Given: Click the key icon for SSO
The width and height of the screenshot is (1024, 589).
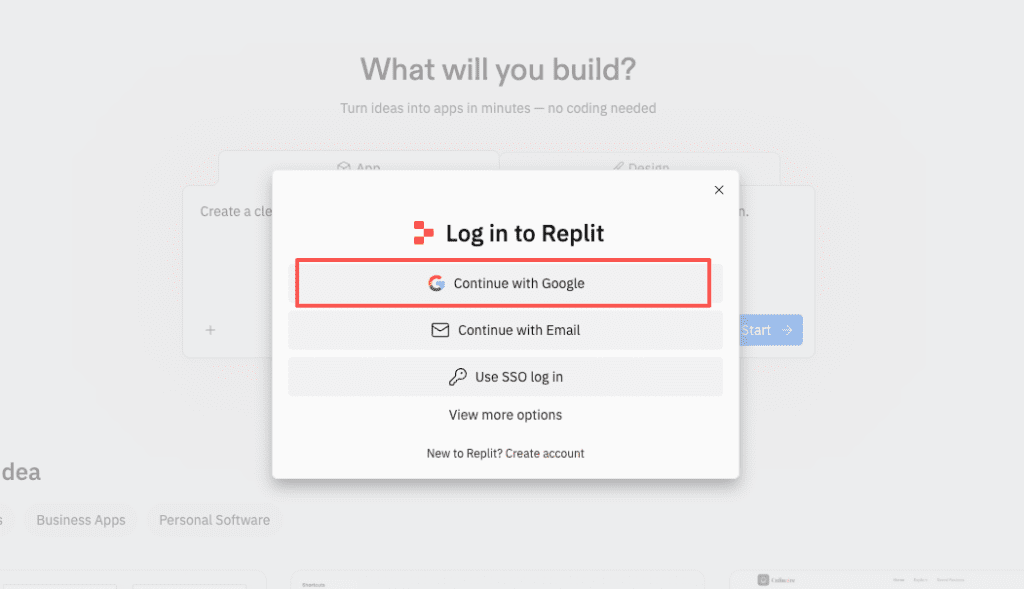Looking at the screenshot, I should (x=458, y=377).
